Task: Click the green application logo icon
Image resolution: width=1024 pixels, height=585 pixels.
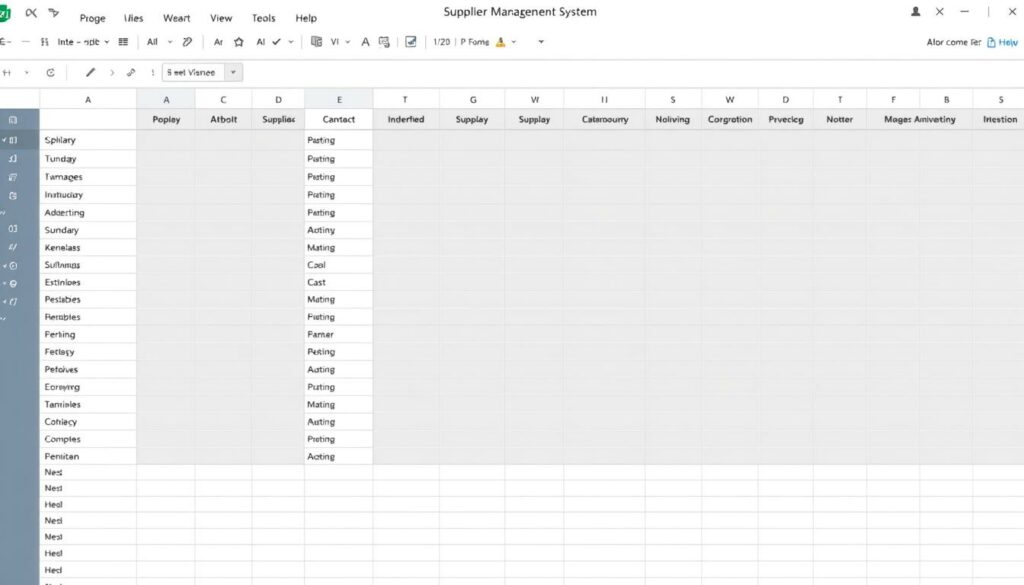Action: [4, 13]
